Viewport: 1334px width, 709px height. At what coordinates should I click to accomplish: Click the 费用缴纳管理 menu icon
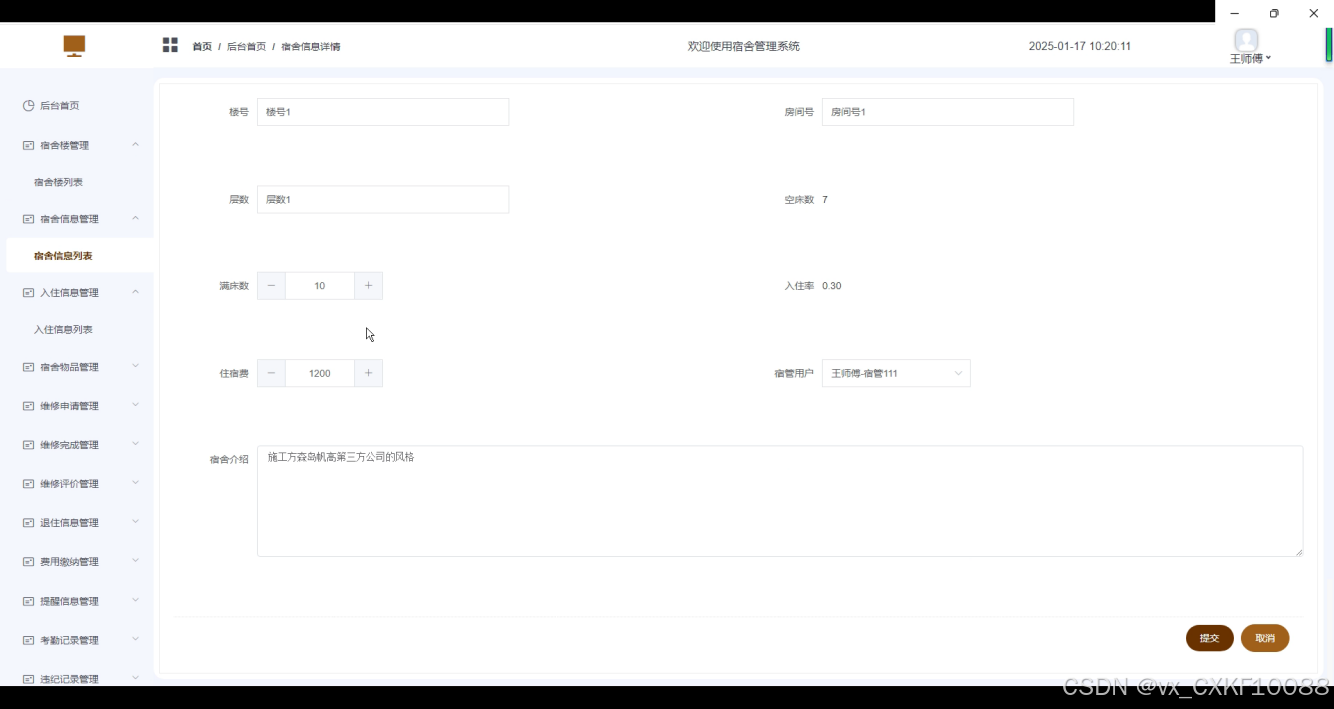29,562
